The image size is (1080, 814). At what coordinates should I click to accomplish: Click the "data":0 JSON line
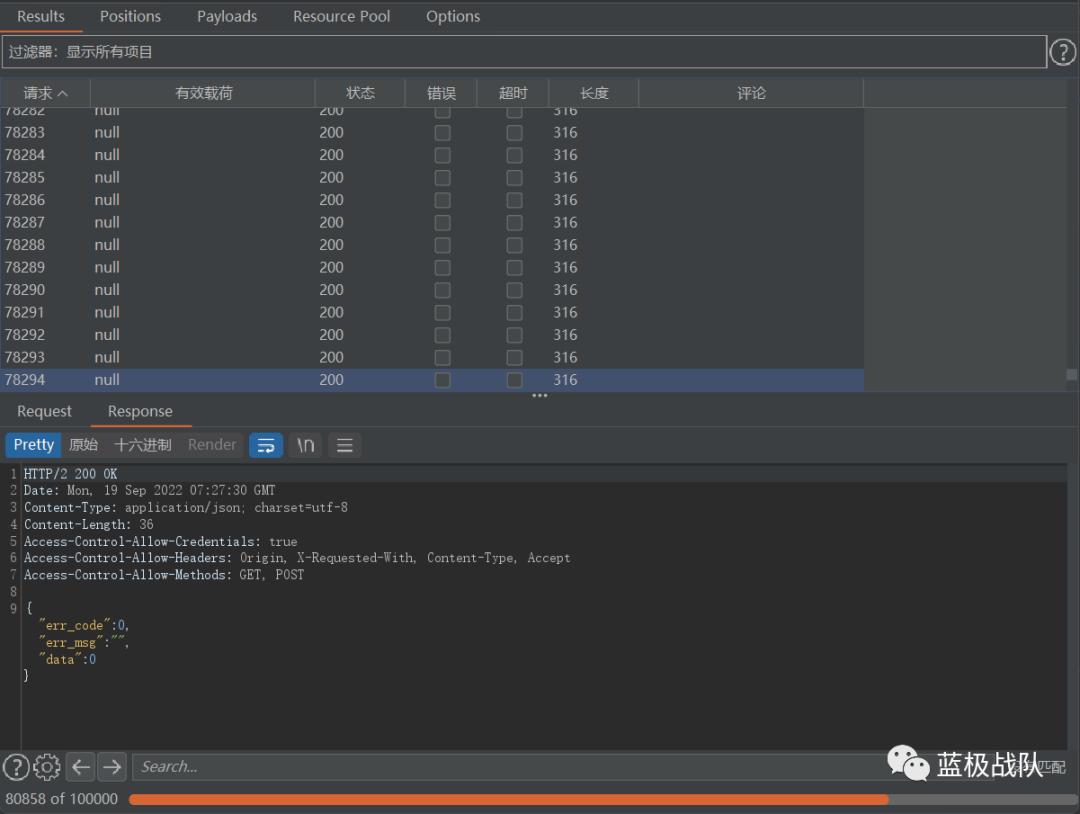point(68,659)
